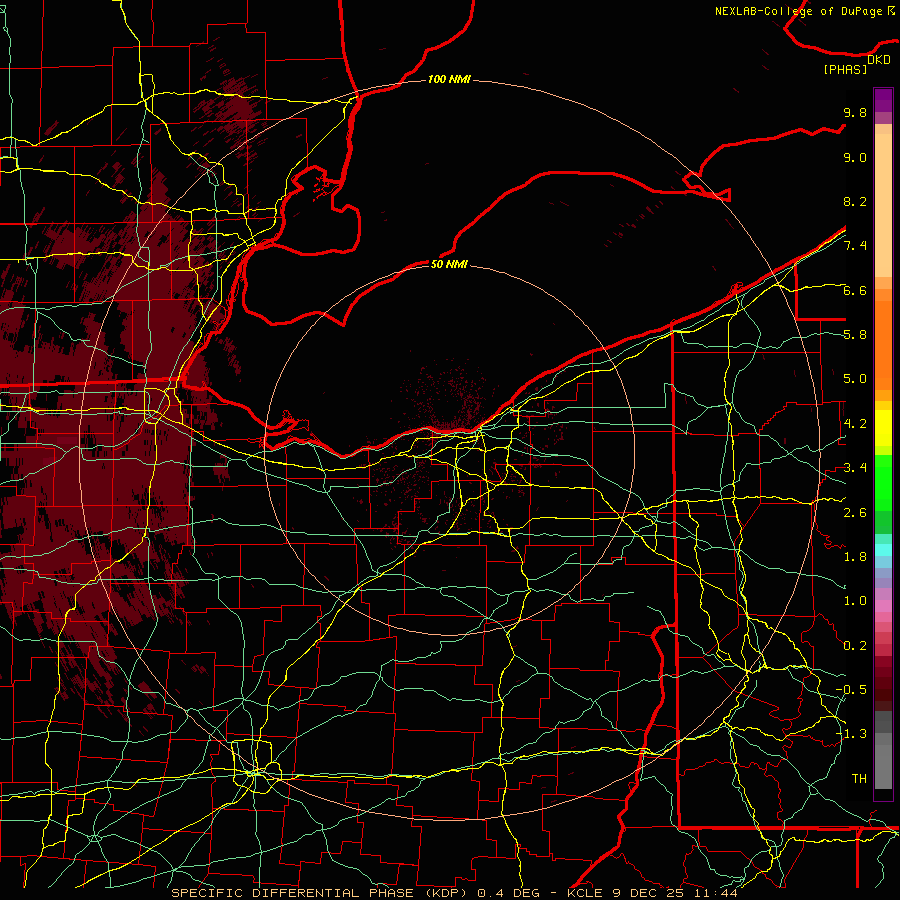Click the TH threshold label on the scale

point(859,779)
